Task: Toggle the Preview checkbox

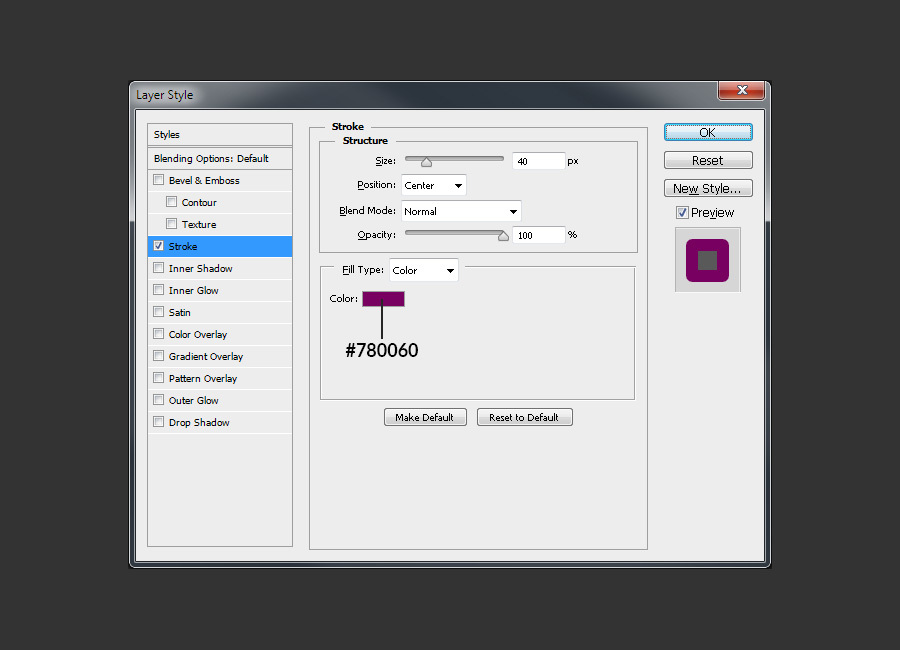Action: coord(681,212)
